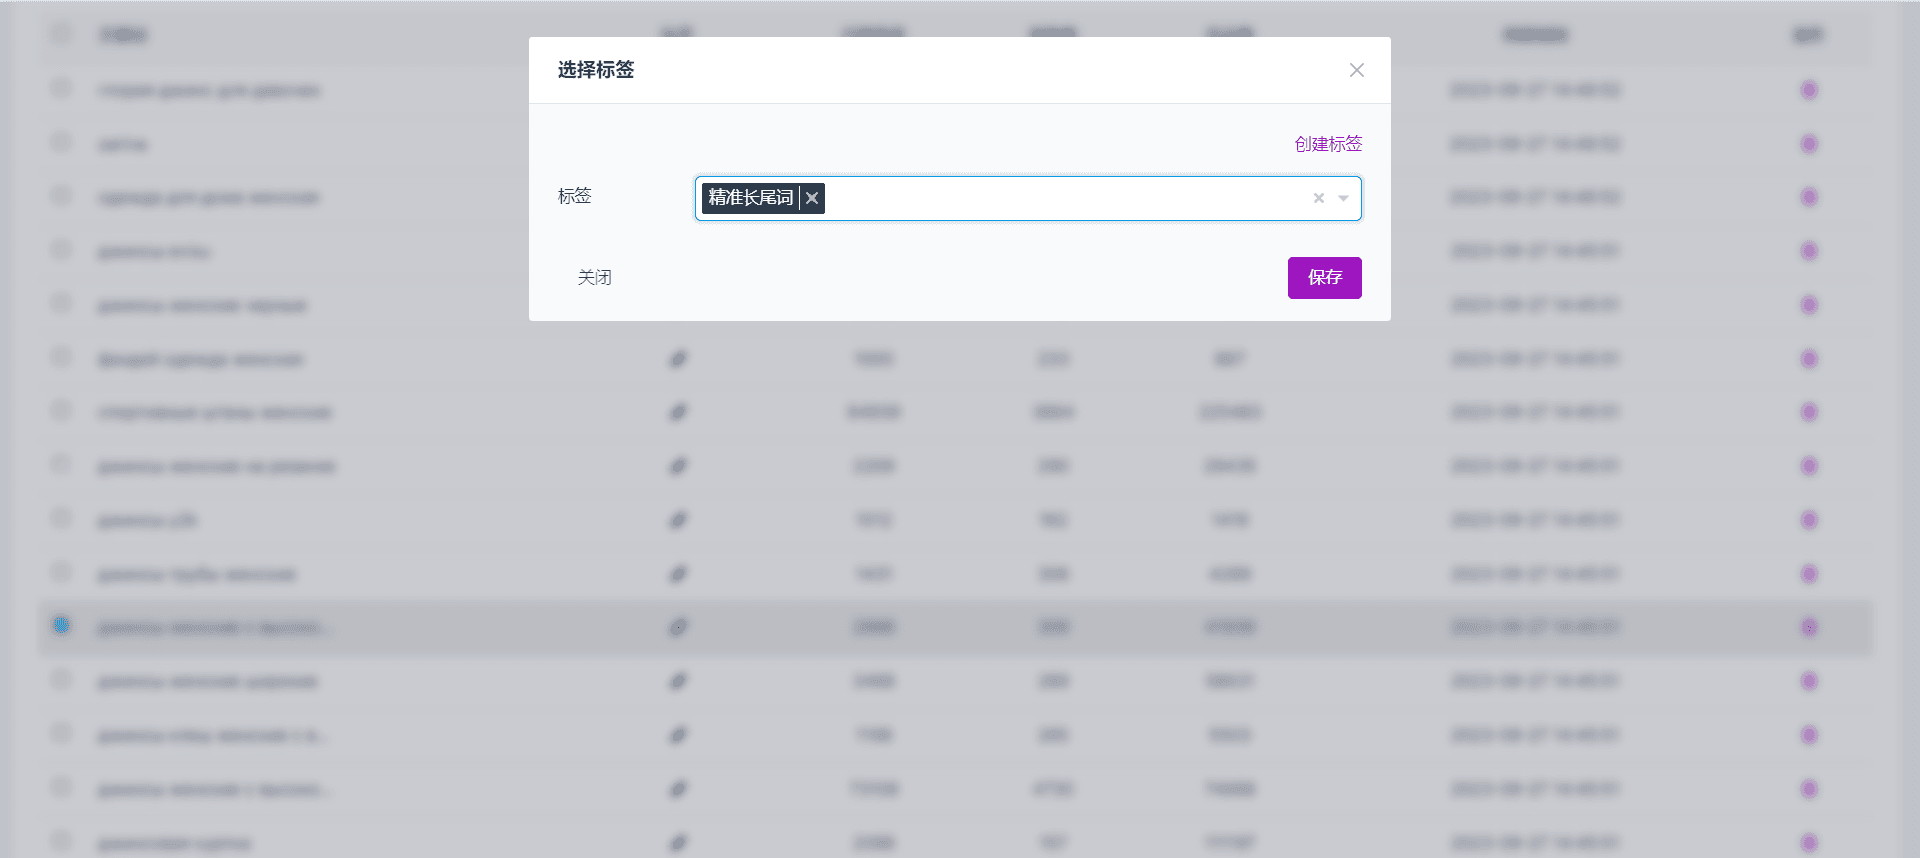The width and height of the screenshot is (1920, 858).
Task: Click the link icon in the bottom-most visible row
Action: 678,843
